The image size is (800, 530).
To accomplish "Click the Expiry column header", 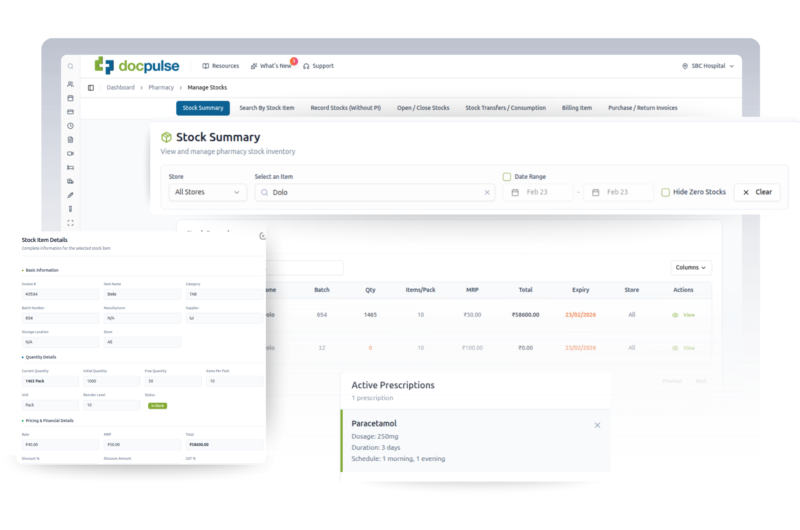I will 581,290.
